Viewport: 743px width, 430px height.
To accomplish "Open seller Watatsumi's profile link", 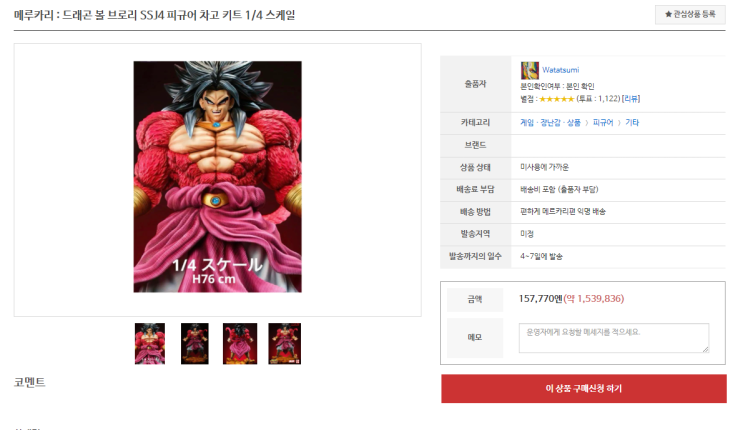I will (560, 70).
